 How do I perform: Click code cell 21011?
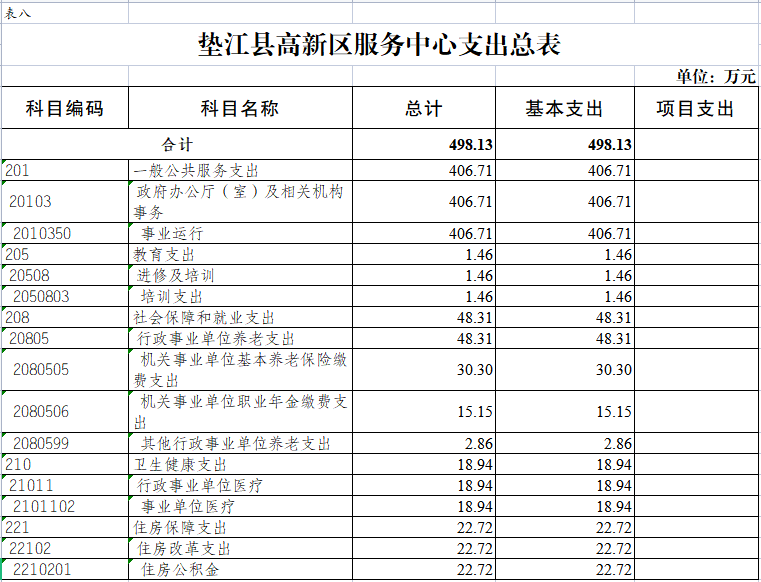pos(65,485)
